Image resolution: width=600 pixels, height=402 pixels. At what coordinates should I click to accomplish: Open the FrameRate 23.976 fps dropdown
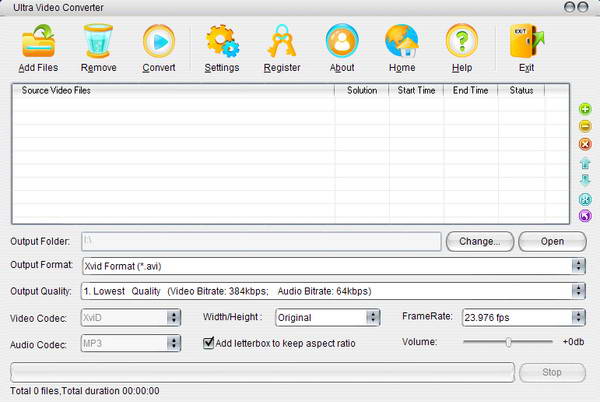[x=578, y=317]
